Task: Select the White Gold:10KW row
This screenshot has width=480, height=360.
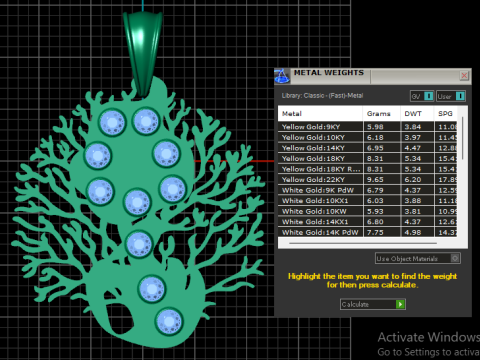Action: (x=368, y=211)
